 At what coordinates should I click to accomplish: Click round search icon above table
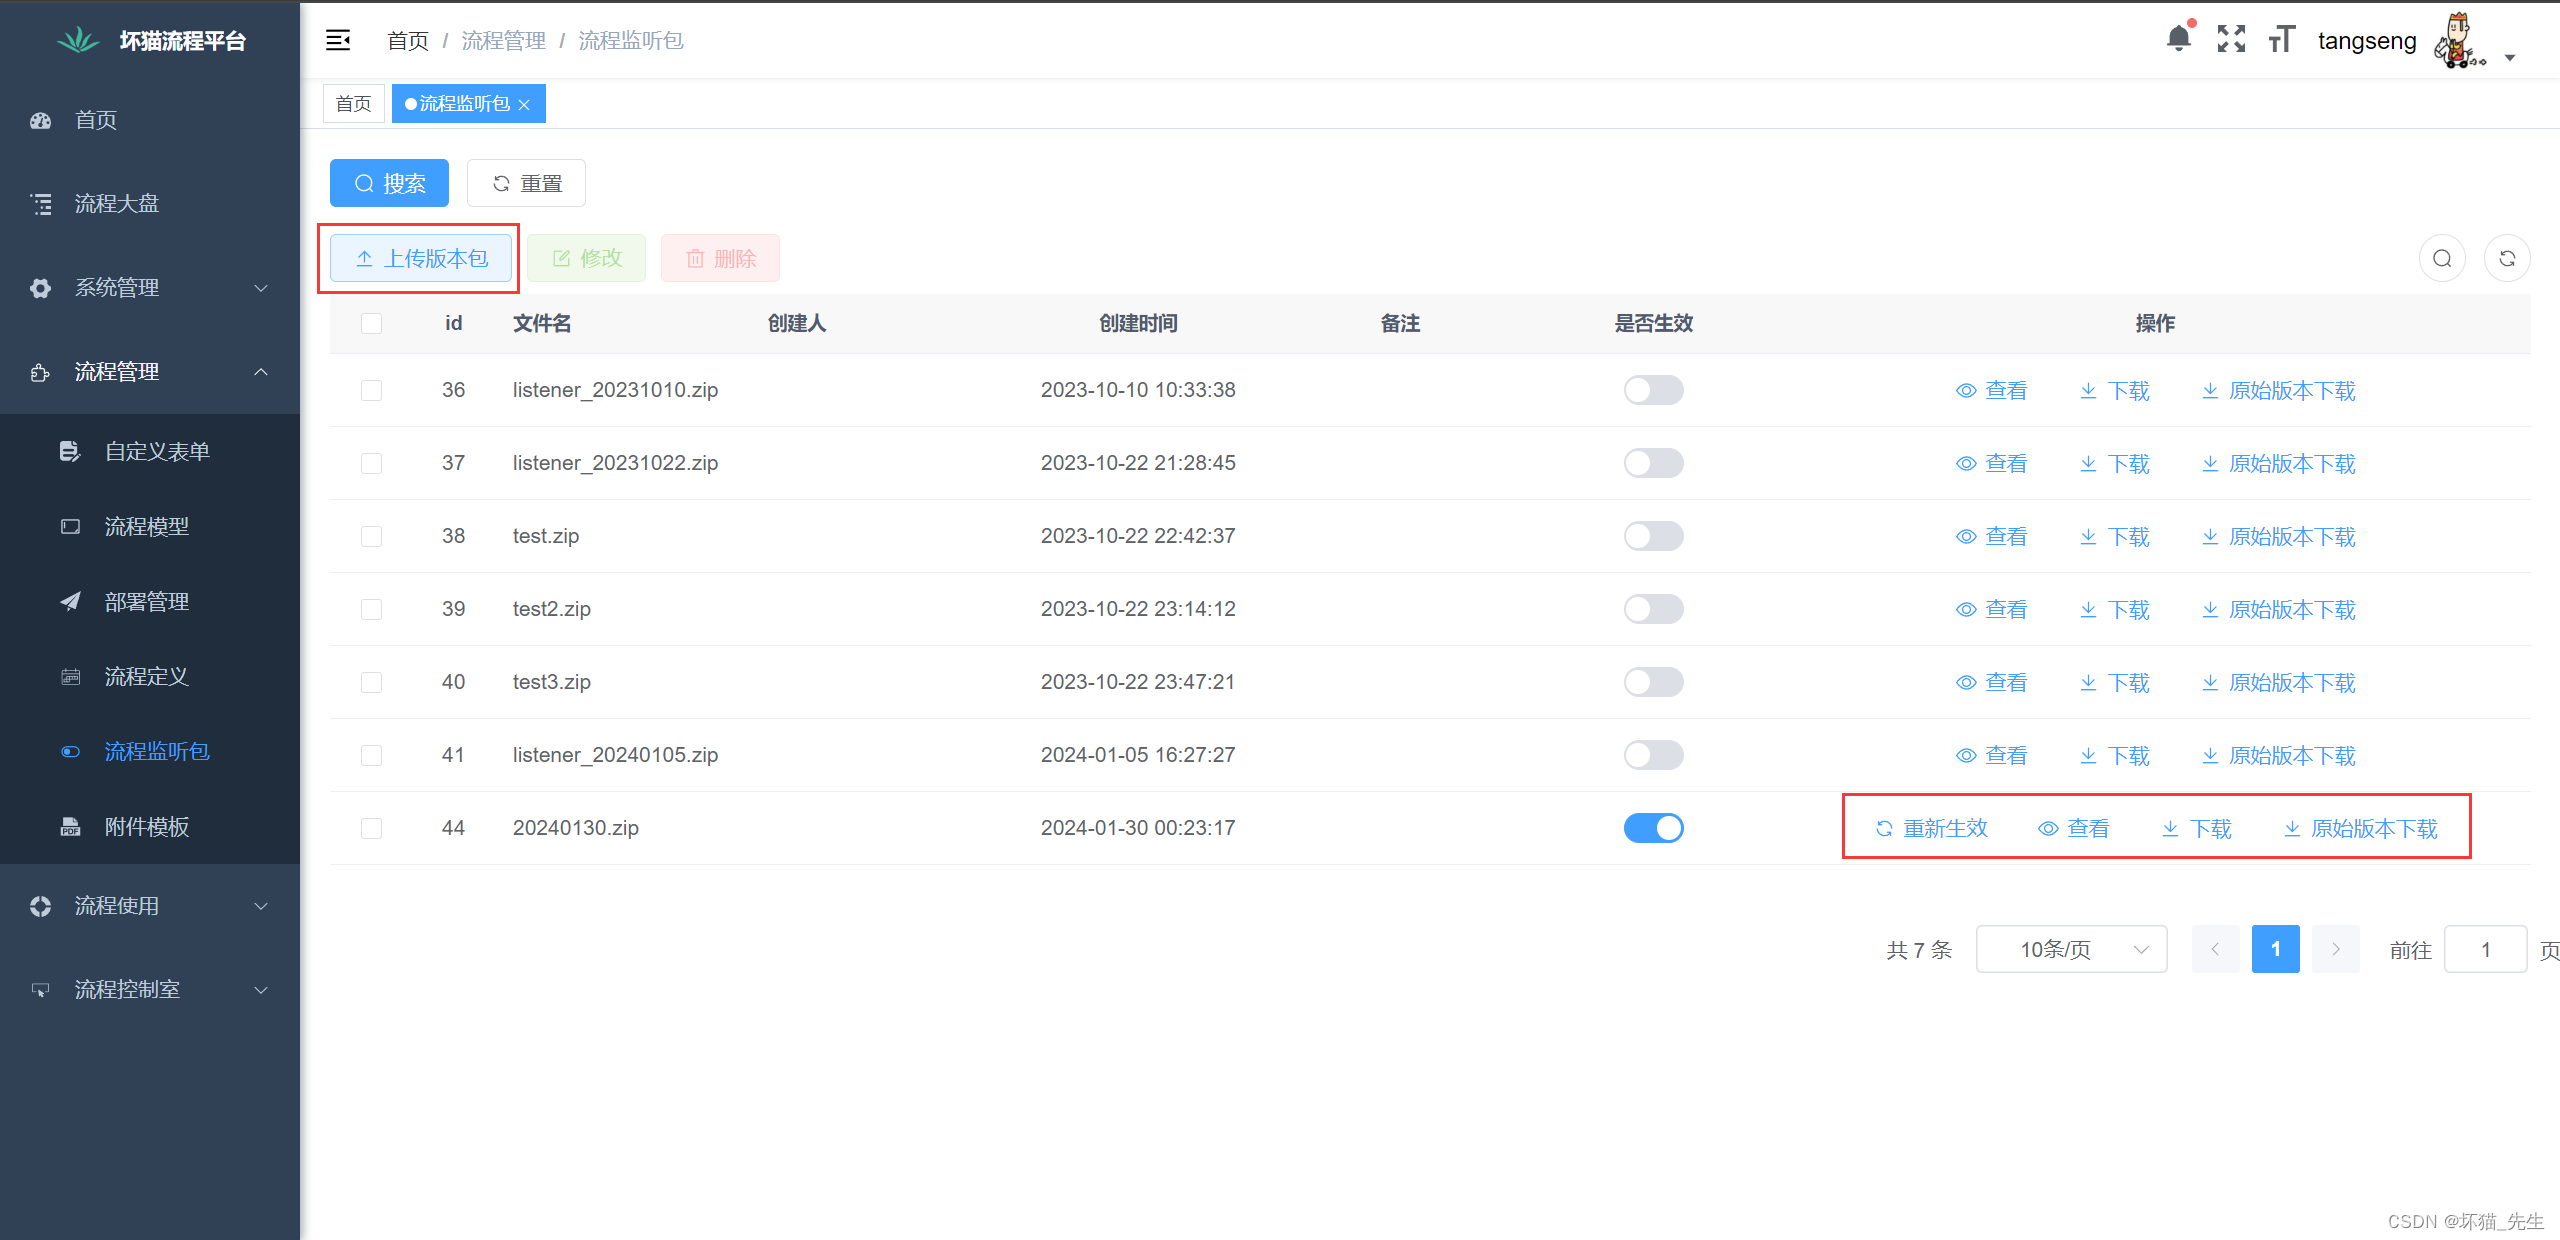2442,259
